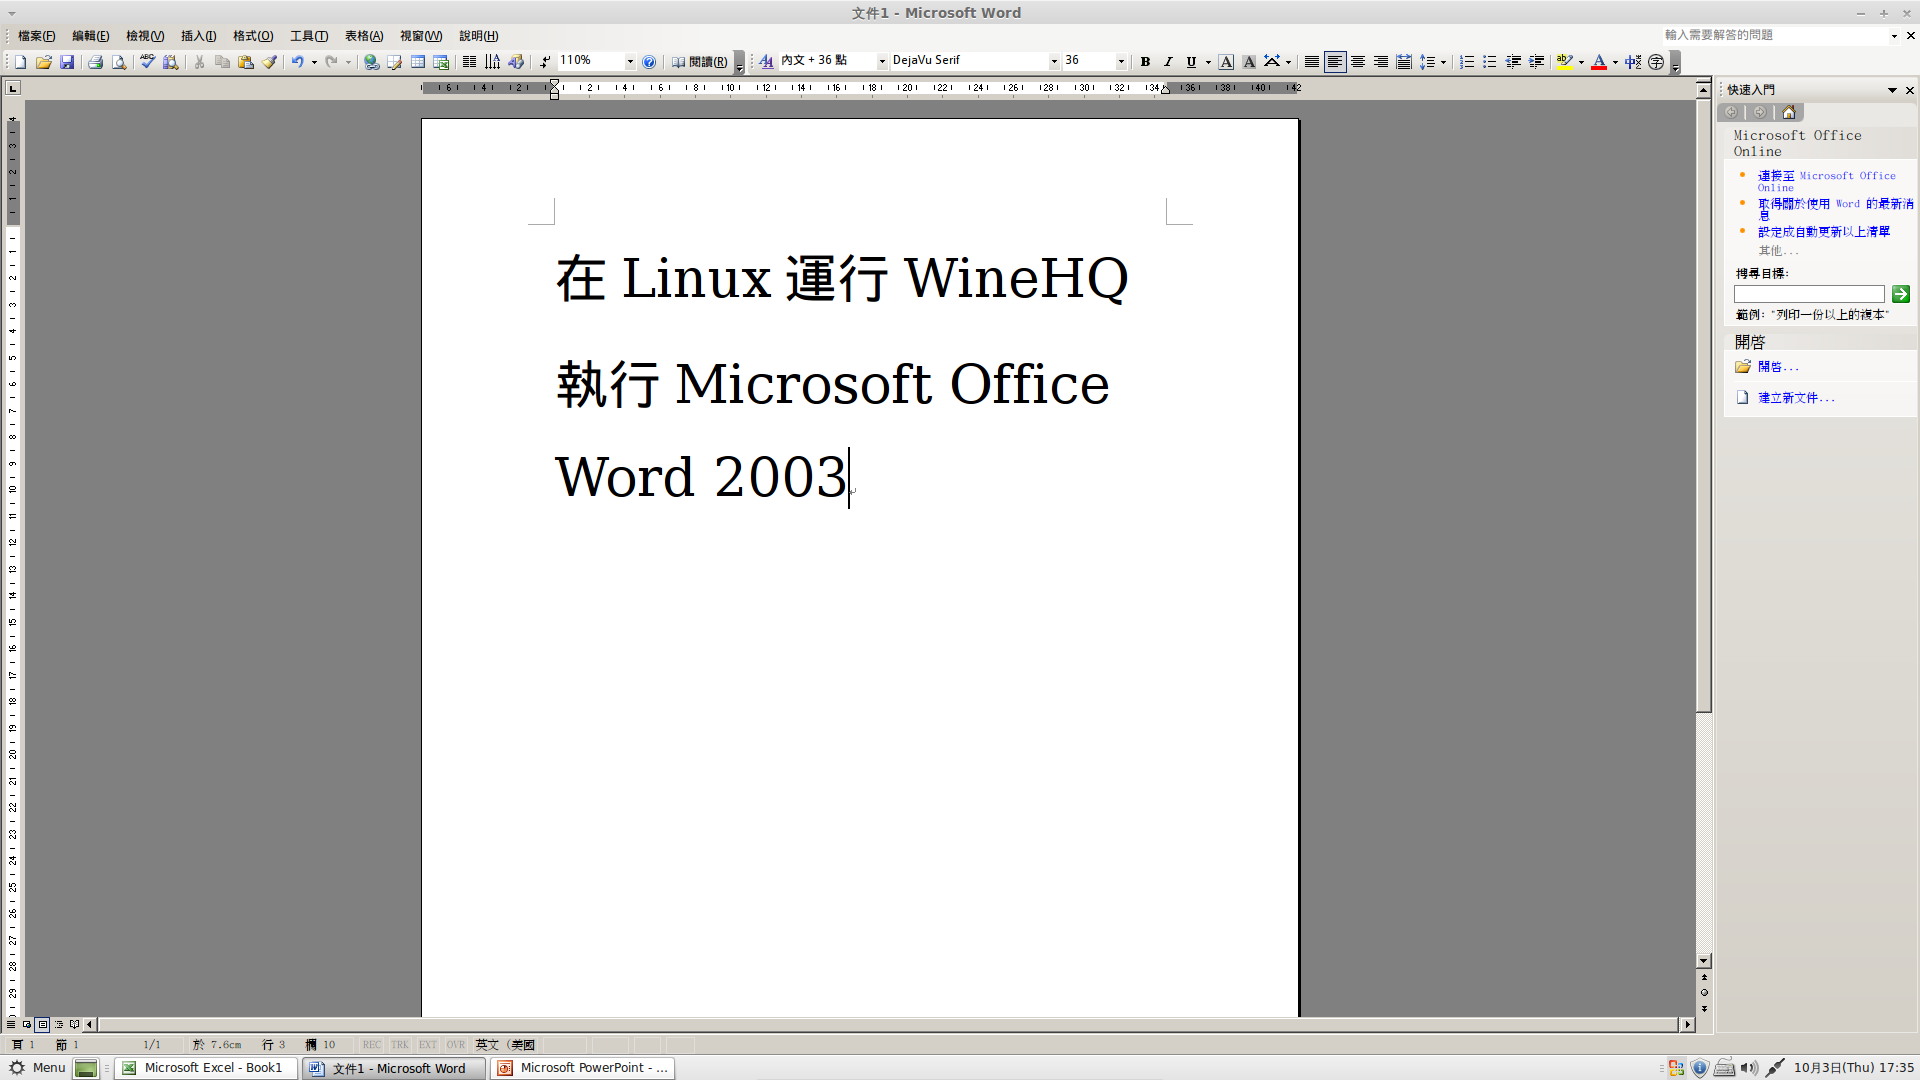Click the vertical scrollbar thumb
1920x1080 pixels.
[1704, 405]
